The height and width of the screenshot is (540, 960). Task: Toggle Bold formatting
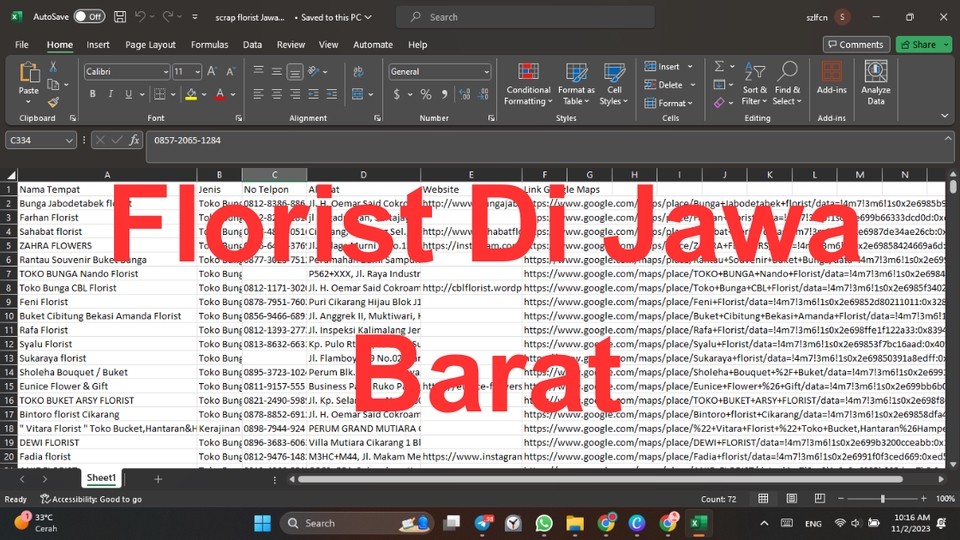(92, 94)
